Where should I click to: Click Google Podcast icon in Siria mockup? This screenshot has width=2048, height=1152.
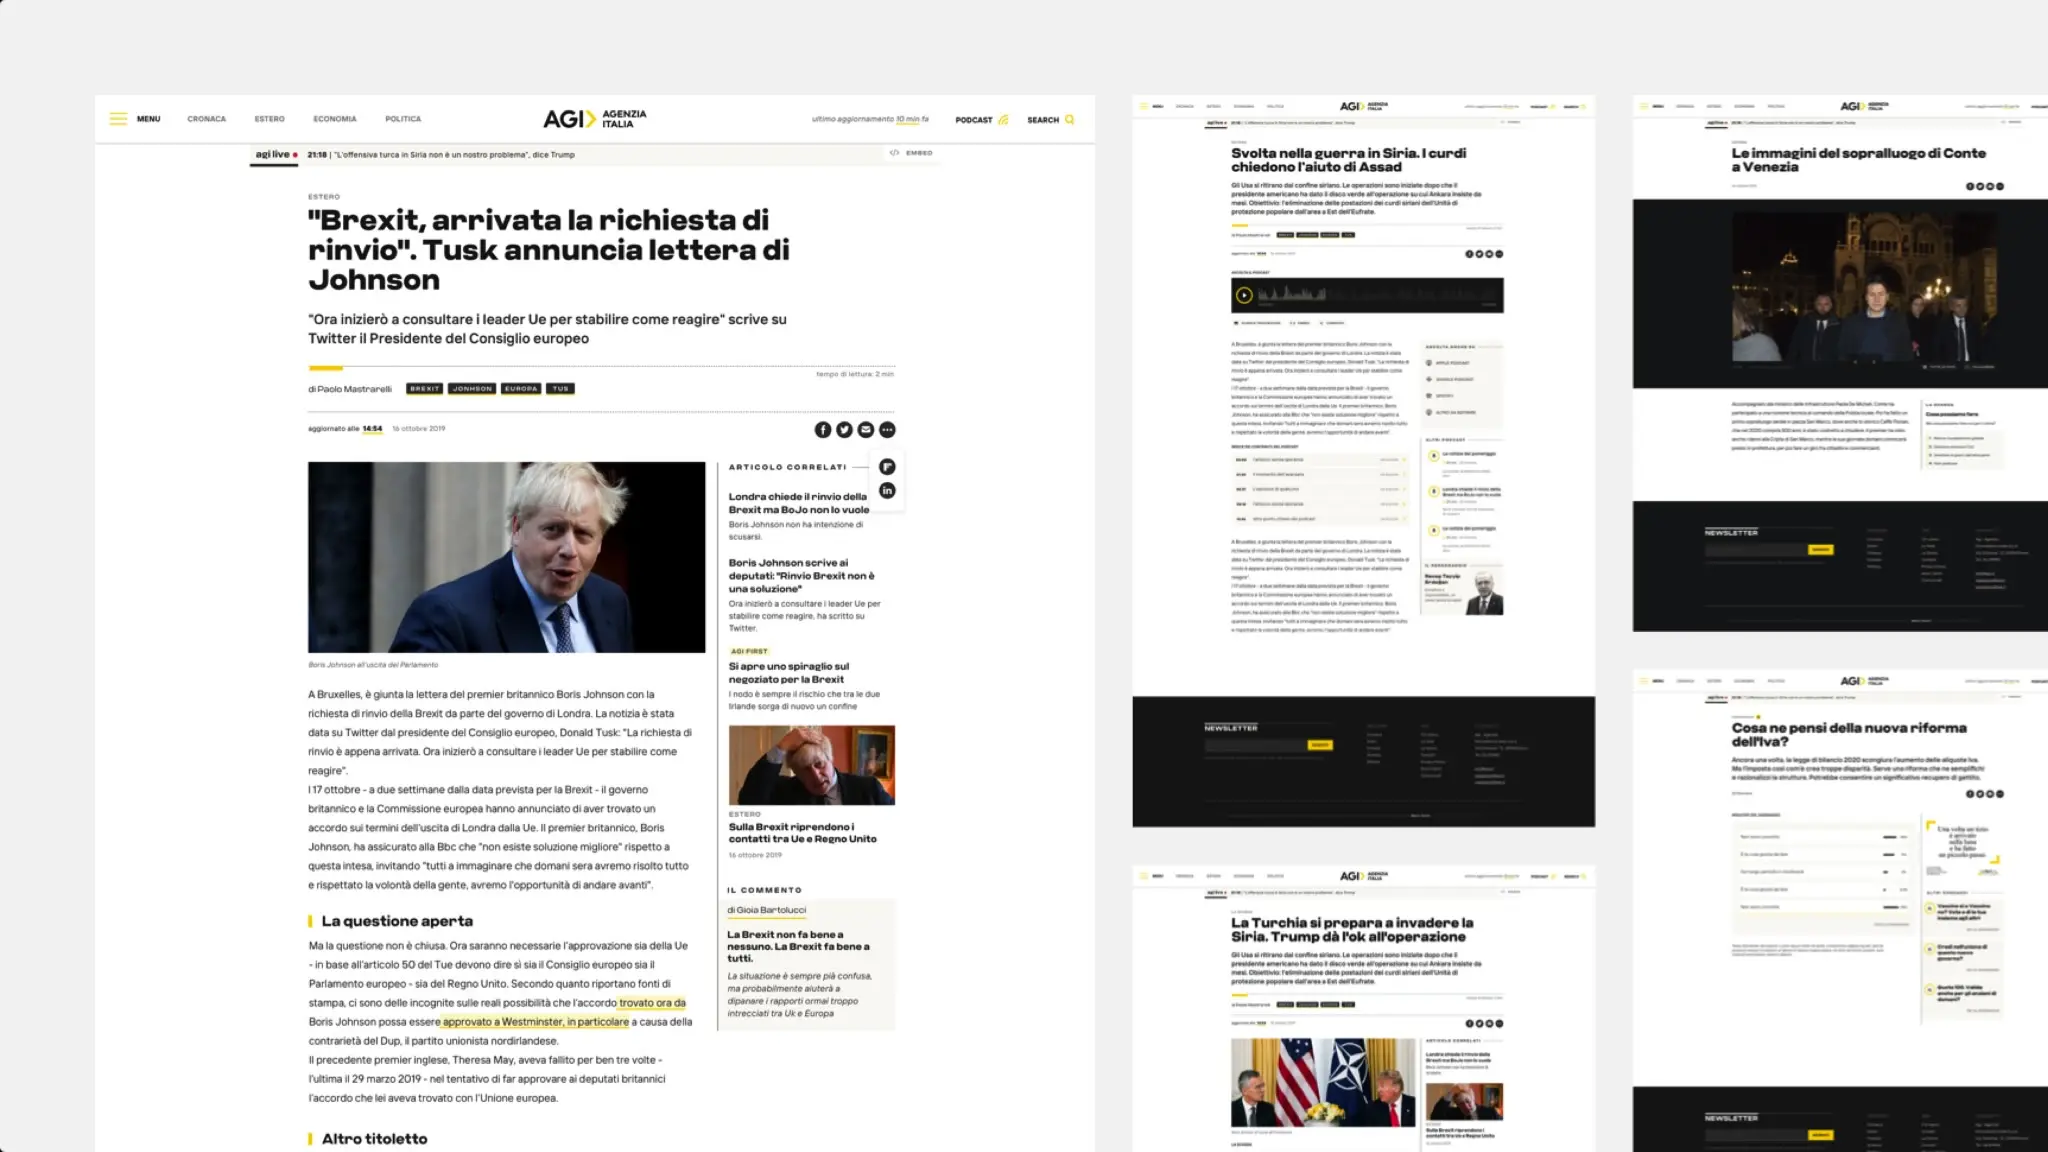click(x=1429, y=379)
